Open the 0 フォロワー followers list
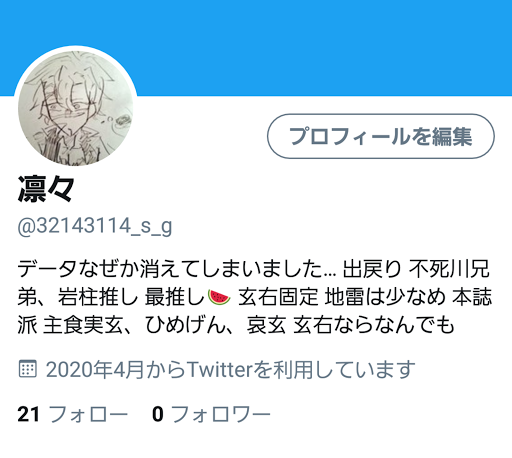 [211, 414]
